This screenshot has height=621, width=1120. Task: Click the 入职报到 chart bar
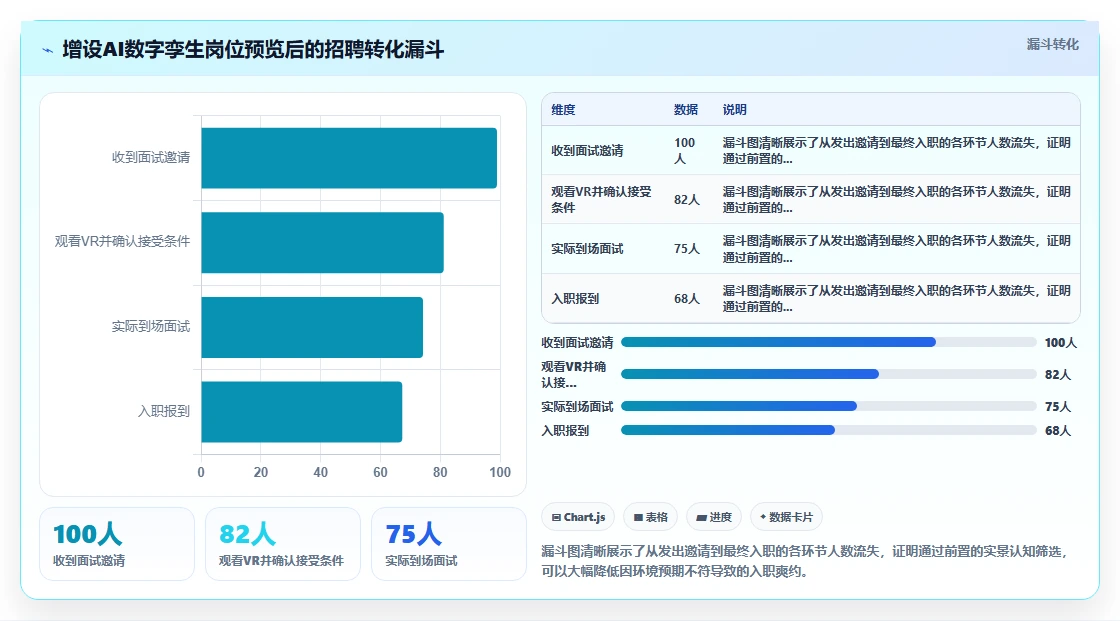[301, 412]
